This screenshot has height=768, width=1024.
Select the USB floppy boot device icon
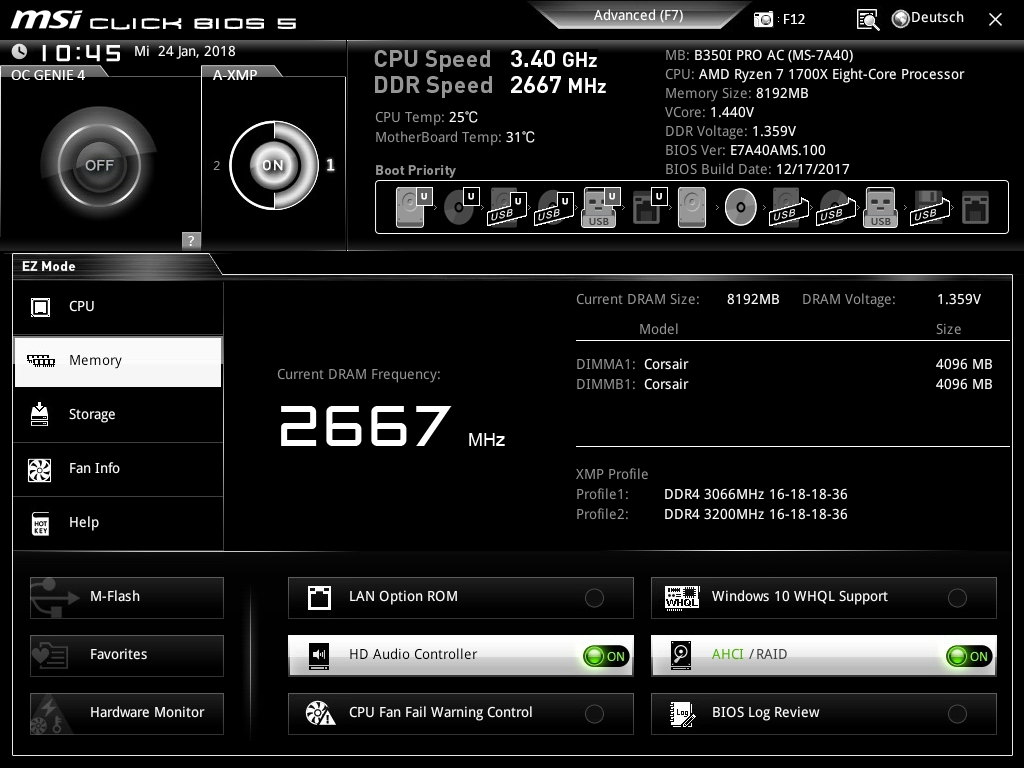(930, 208)
